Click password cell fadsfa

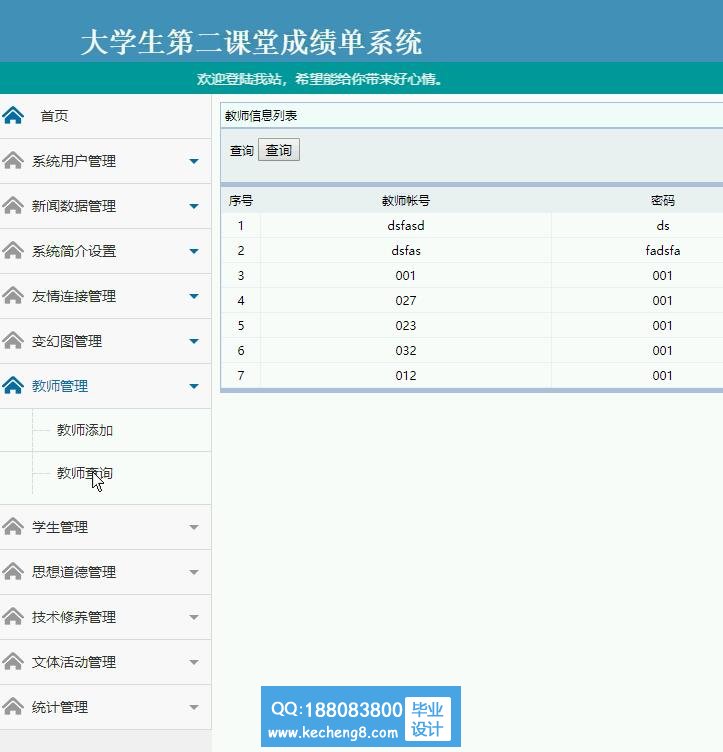tap(663, 250)
